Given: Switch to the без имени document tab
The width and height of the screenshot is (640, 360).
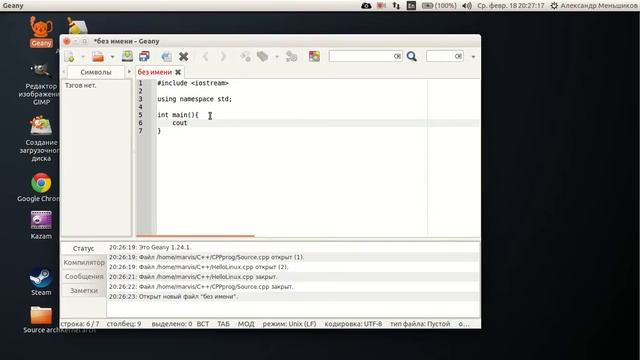Looking at the screenshot, I should [155, 72].
